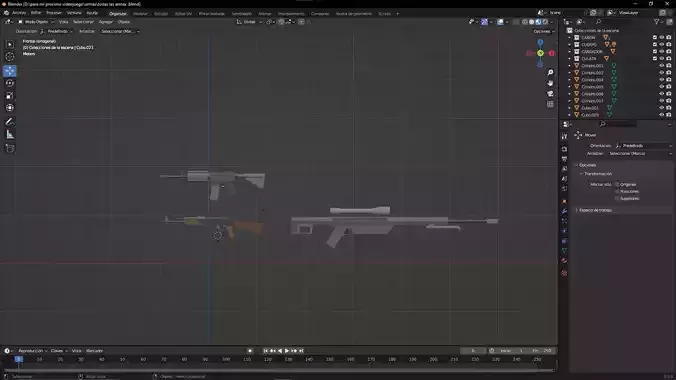676x380 pixels.
Task: Select the Measure tool
Action: (x=9, y=135)
